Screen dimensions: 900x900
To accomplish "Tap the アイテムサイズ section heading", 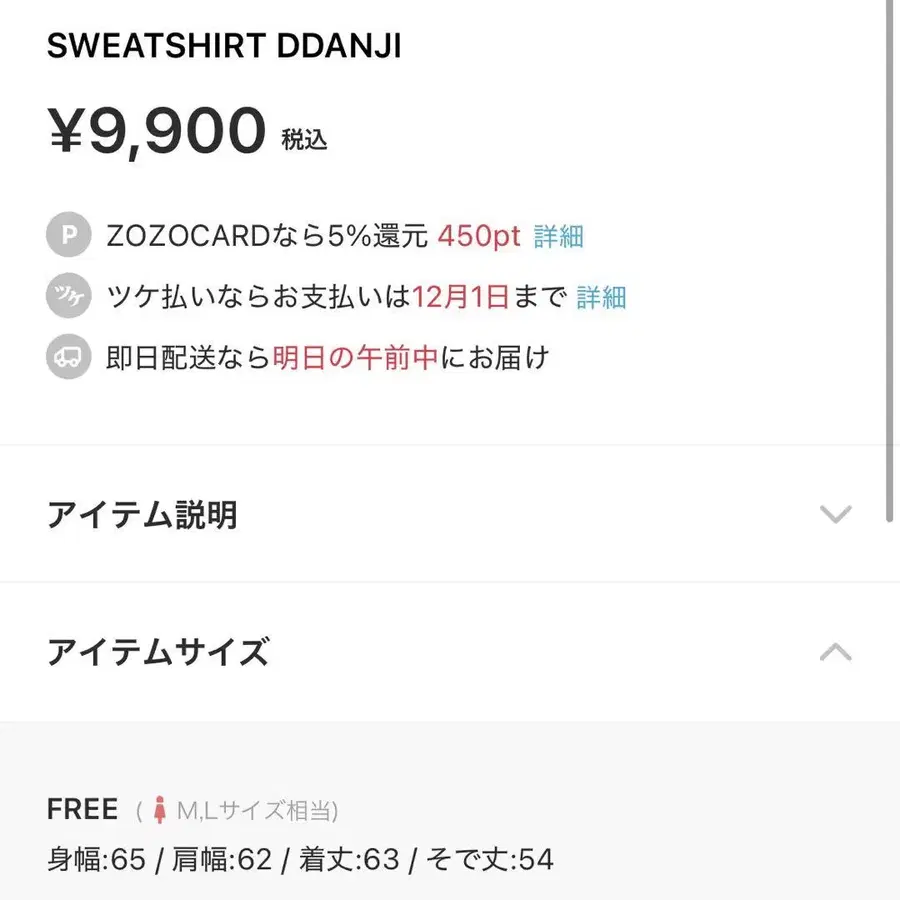I will tap(158, 652).
